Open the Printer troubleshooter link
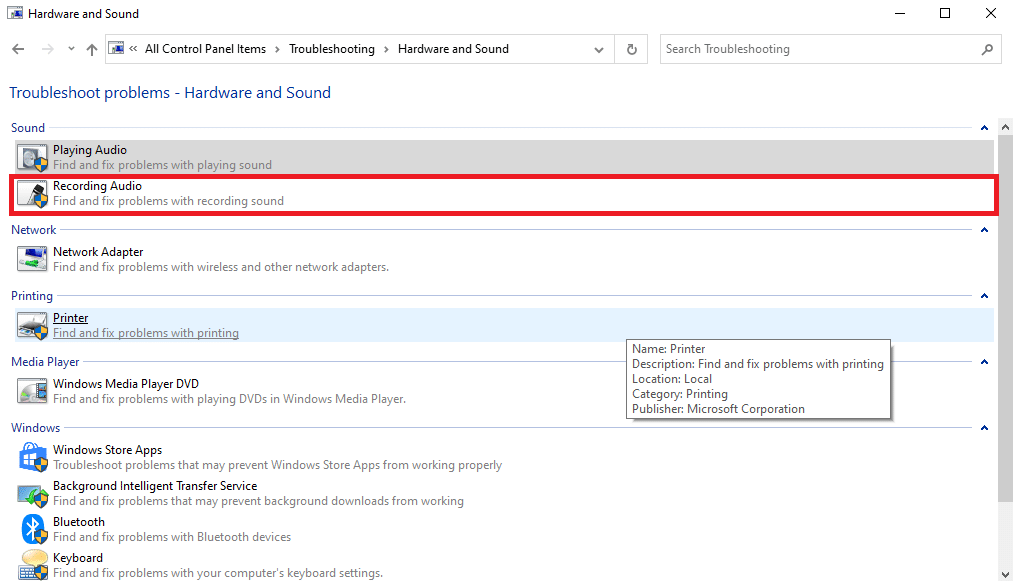 coord(70,318)
